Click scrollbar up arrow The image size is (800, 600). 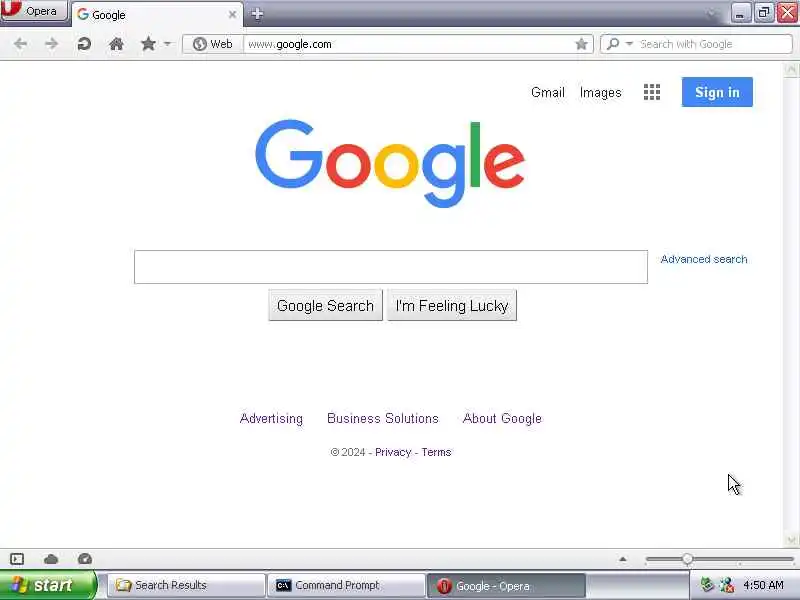[x=791, y=69]
